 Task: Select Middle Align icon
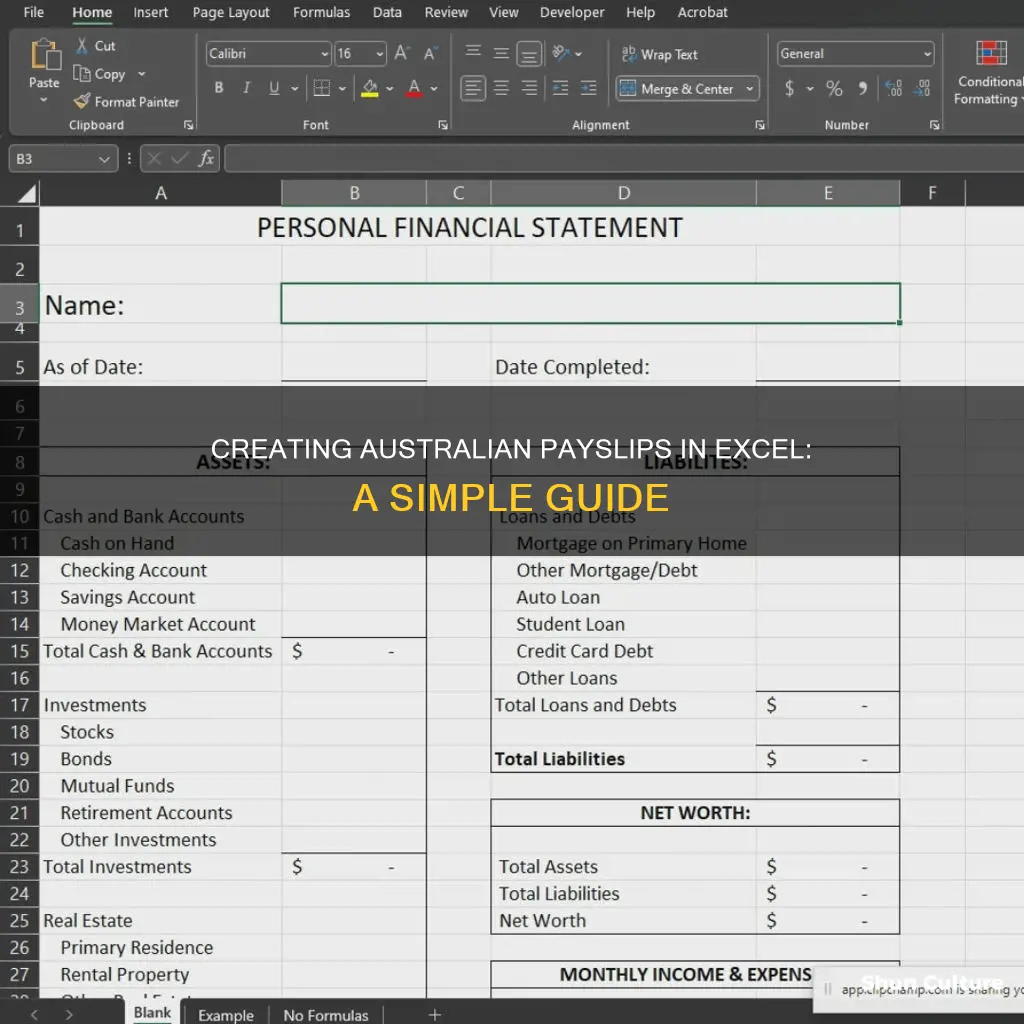pos(501,53)
